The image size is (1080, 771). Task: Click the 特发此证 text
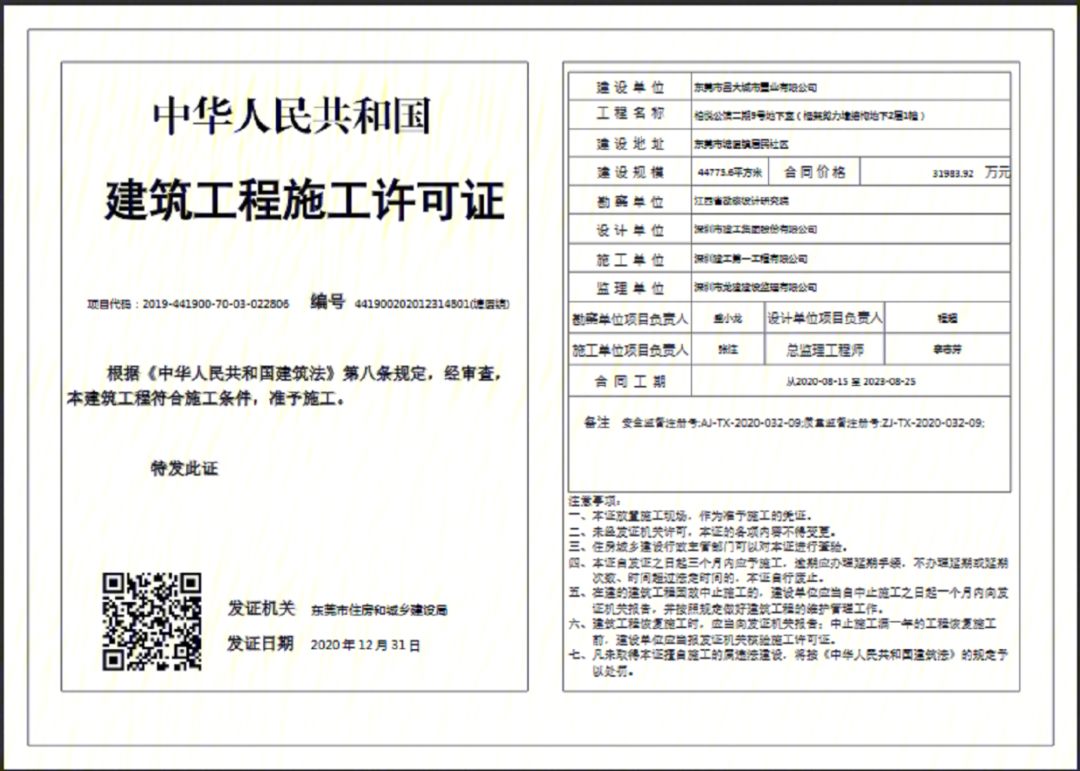[x=184, y=468]
